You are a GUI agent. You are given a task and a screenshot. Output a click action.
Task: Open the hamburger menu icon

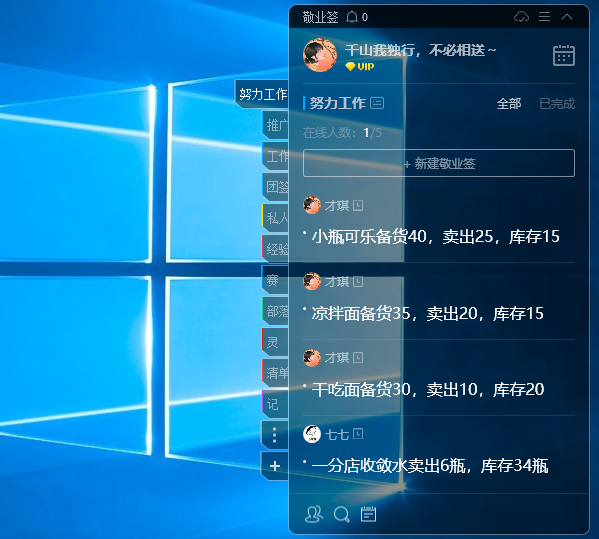pyautogui.click(x=544, y=17)
